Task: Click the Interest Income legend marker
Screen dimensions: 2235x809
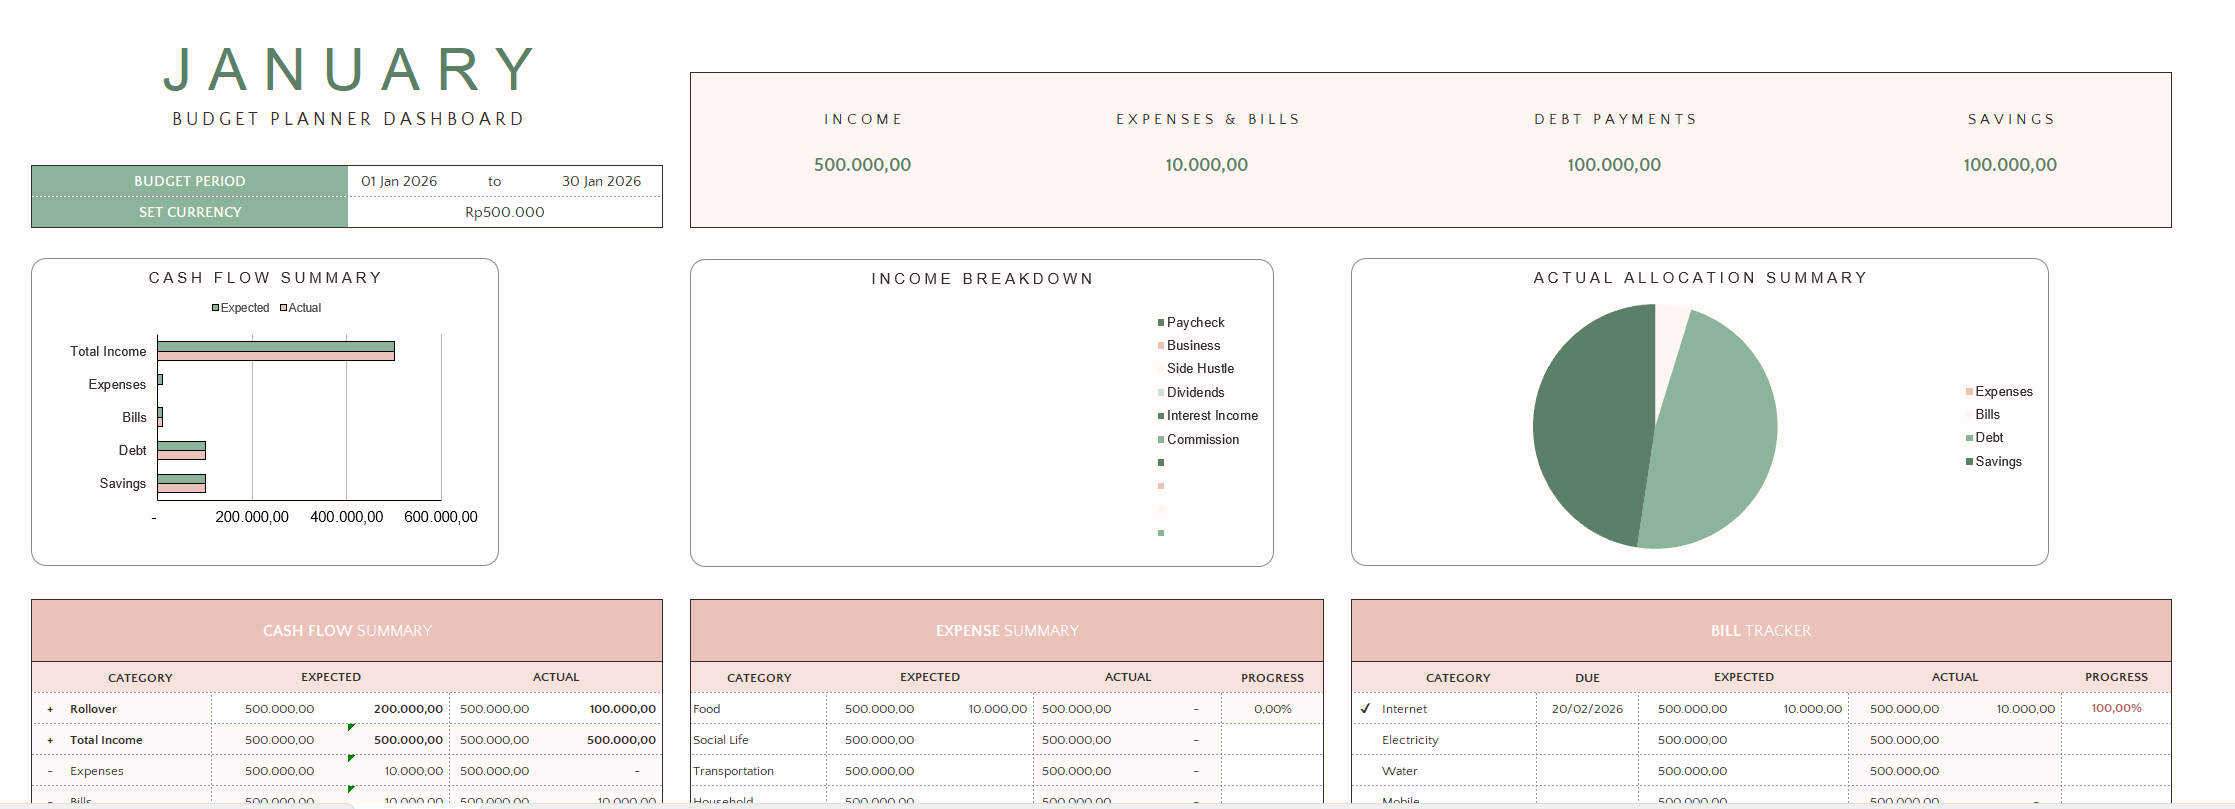Action: (1160, 416)
